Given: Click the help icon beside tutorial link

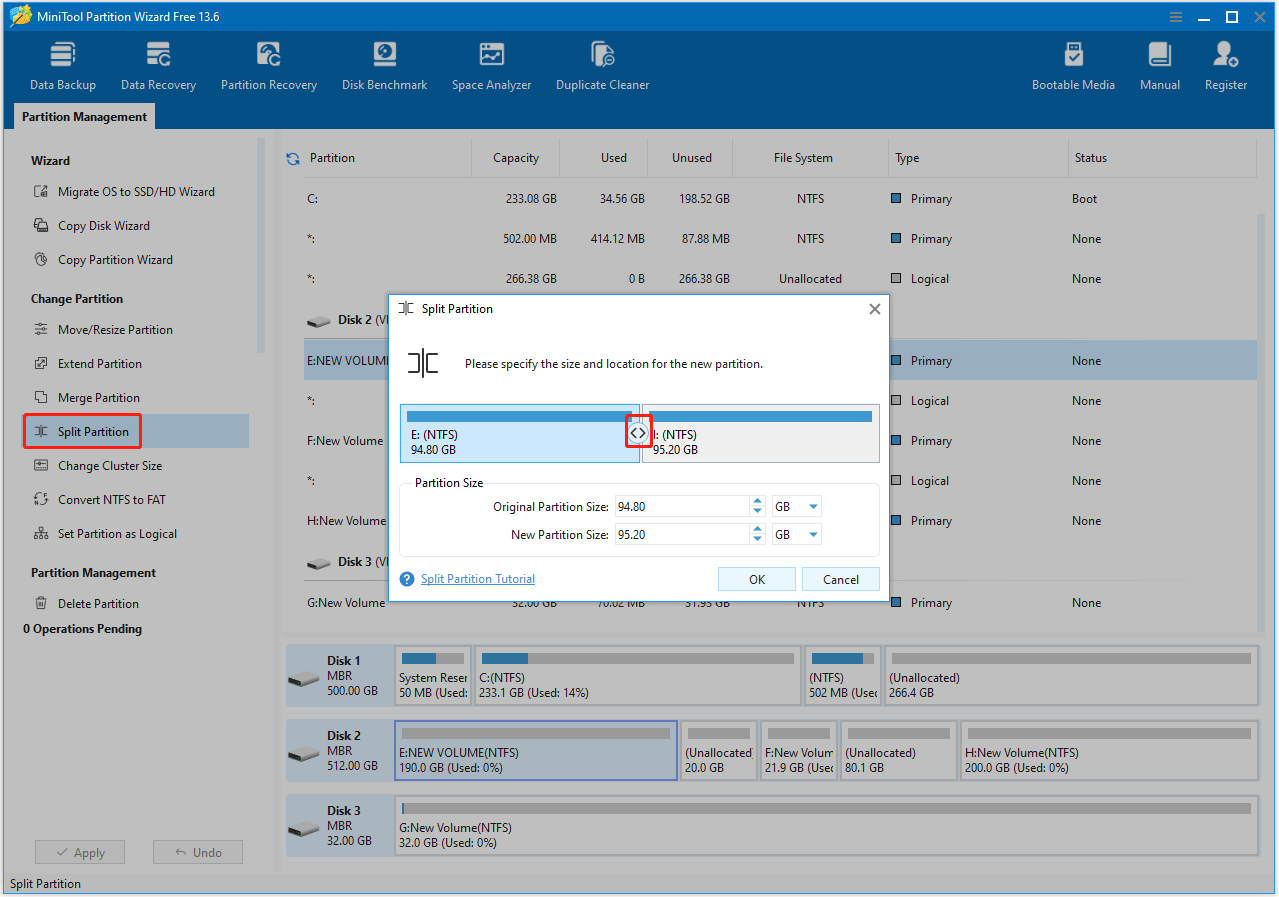Looking at the screenshot, I should point(407,579).
